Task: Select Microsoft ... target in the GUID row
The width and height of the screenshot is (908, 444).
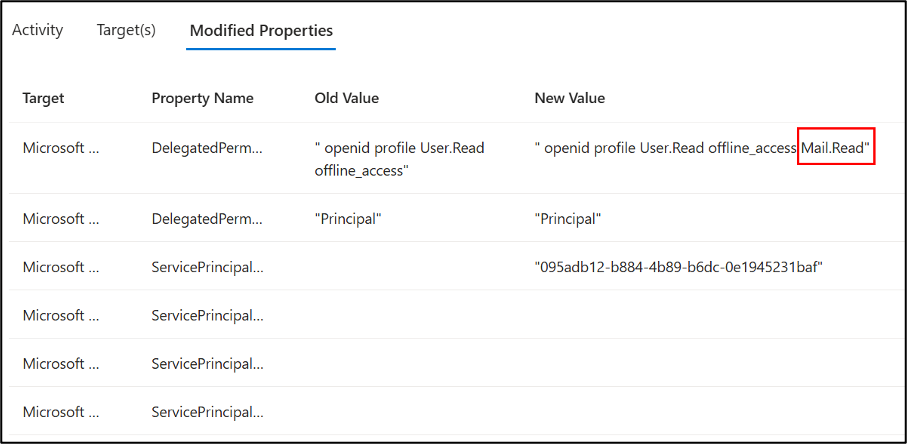Action: coord(61,267)
